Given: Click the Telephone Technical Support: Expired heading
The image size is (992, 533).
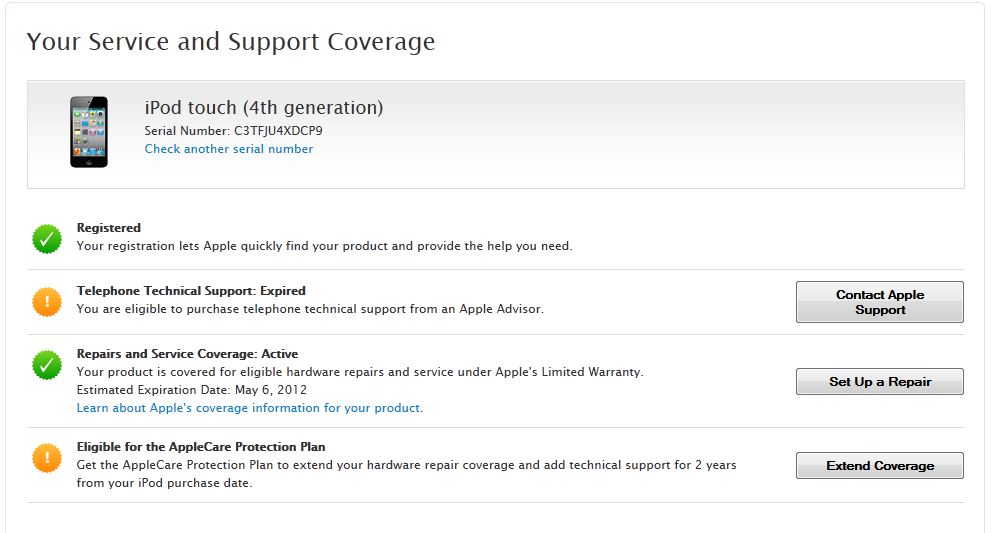Looking at the screenshot, I should (x=191, y=291).
